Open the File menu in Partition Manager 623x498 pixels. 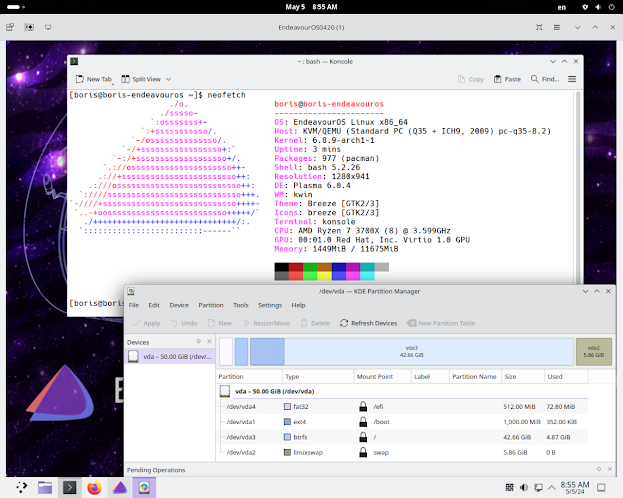pos(134,305)
